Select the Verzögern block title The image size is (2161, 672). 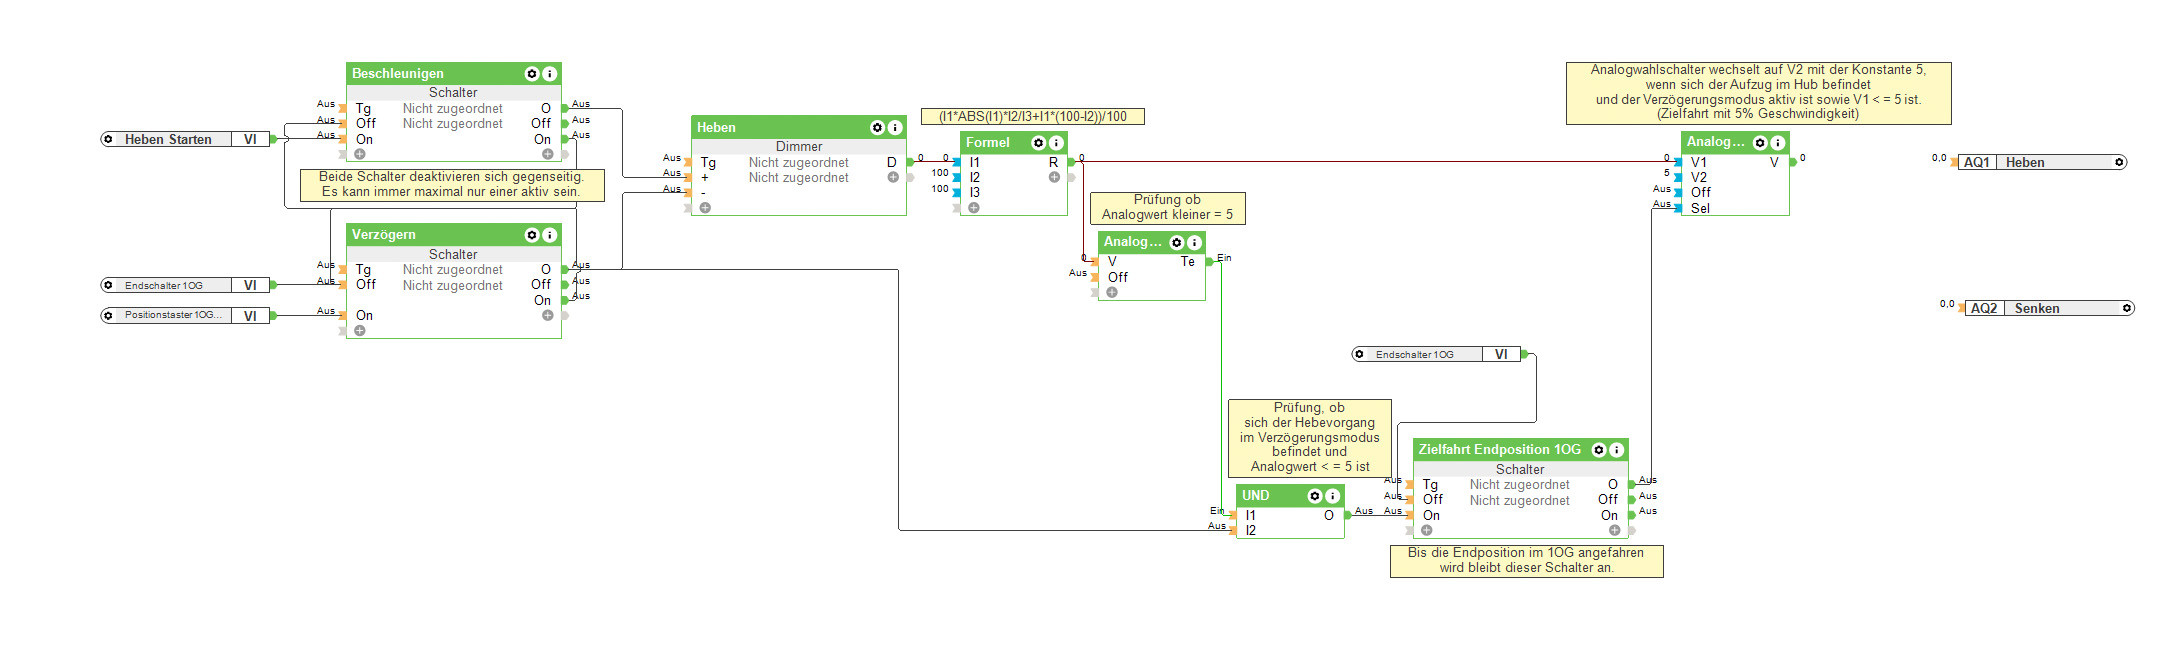pyautogui.click(x=384, y=235)
